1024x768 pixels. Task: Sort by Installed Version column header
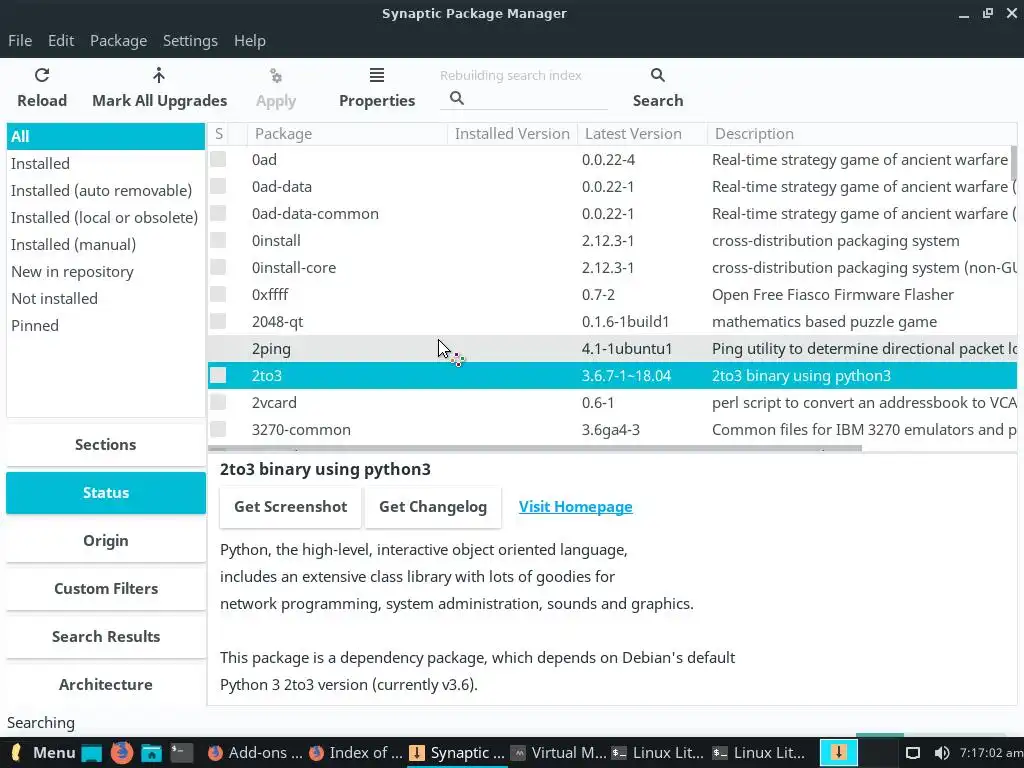click(513, 134)
